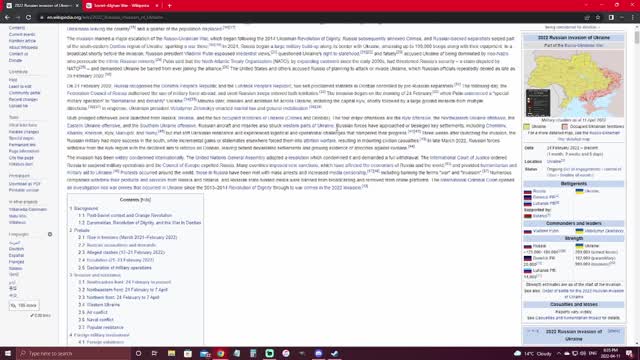
Task: Go back using the browser back arrow
Action: (x=7, y=18)
